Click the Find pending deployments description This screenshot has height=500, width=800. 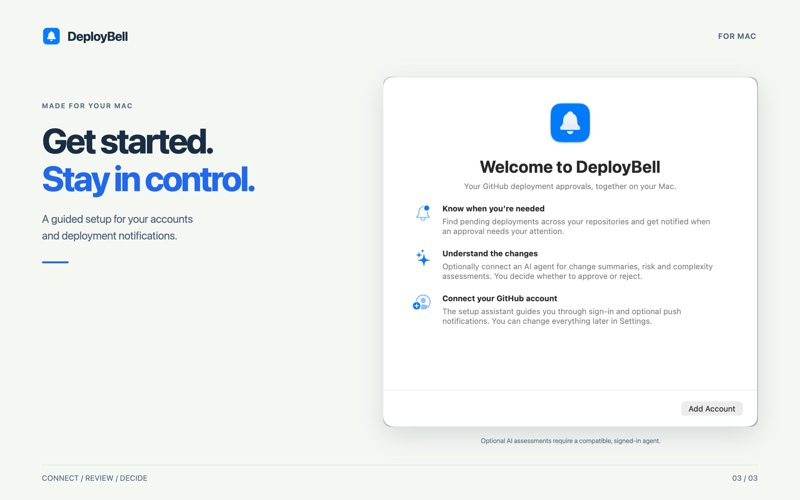[x=576, y=227]
